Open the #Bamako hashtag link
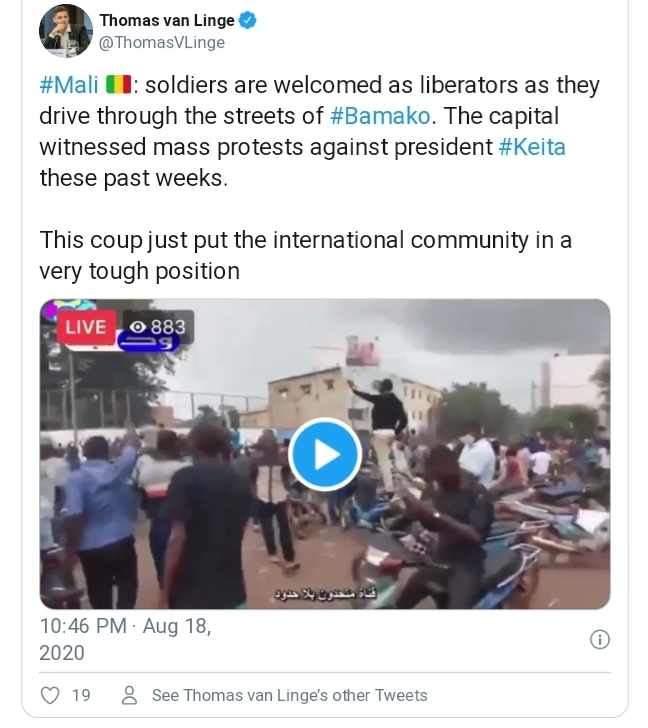The width and height of the screenshot is (648, 728). pos(380,116)
